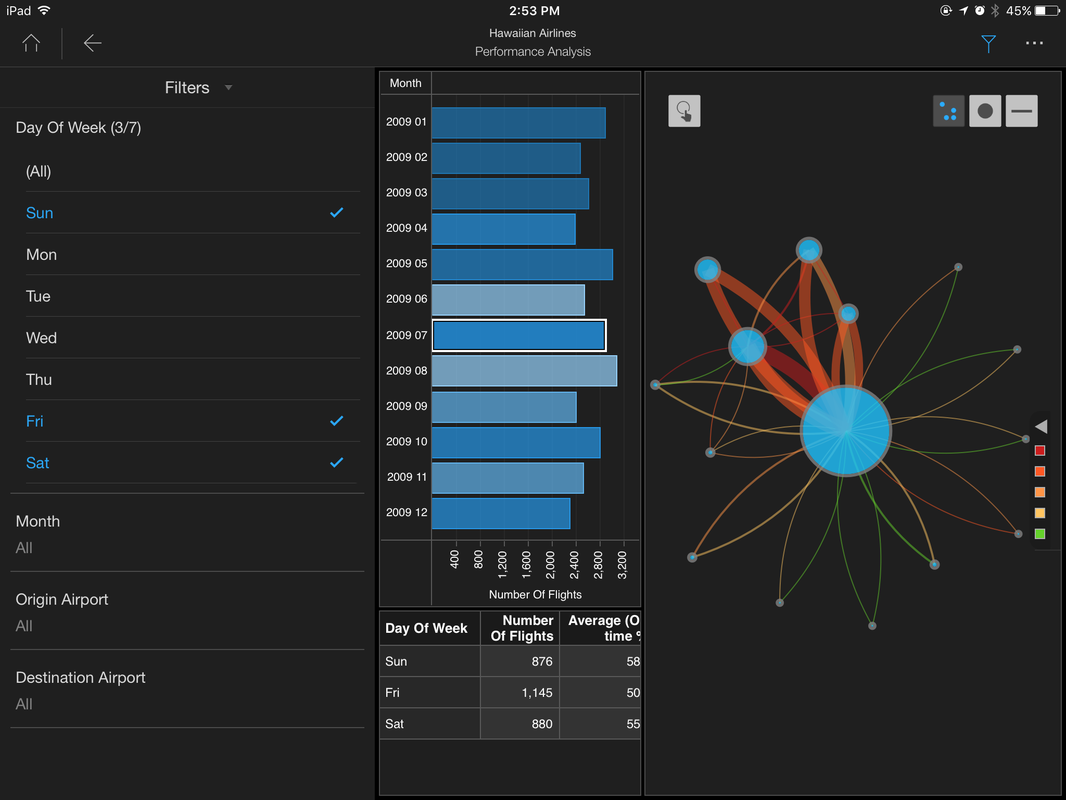Select the yellow-orange legend swatch
The height and width of the screenshot is (800, 1066).
coord(1039,513)
